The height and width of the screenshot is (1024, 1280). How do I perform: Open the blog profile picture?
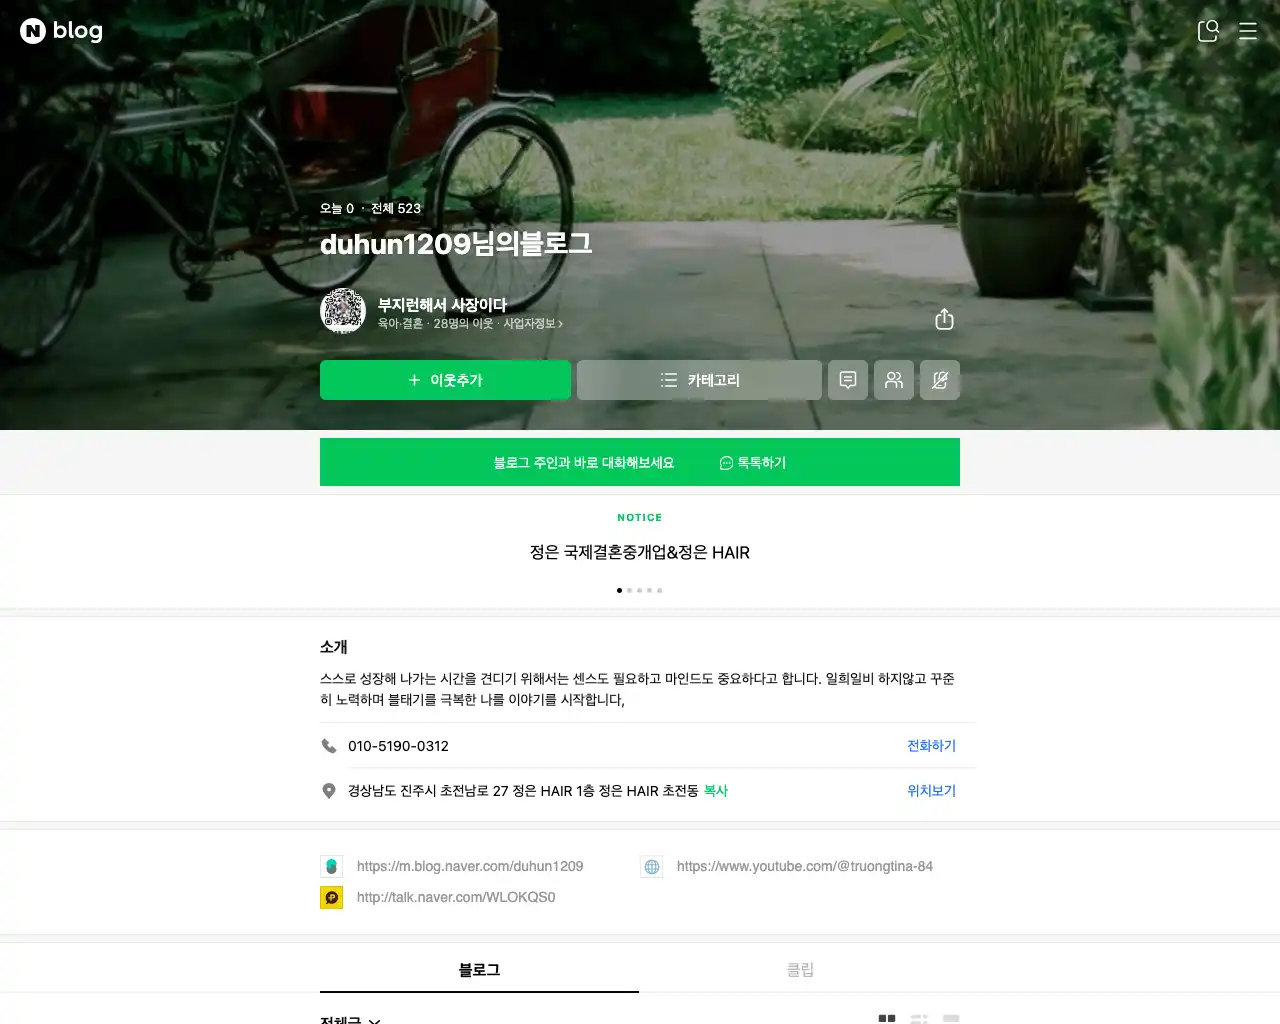click(x=343, y=311)
